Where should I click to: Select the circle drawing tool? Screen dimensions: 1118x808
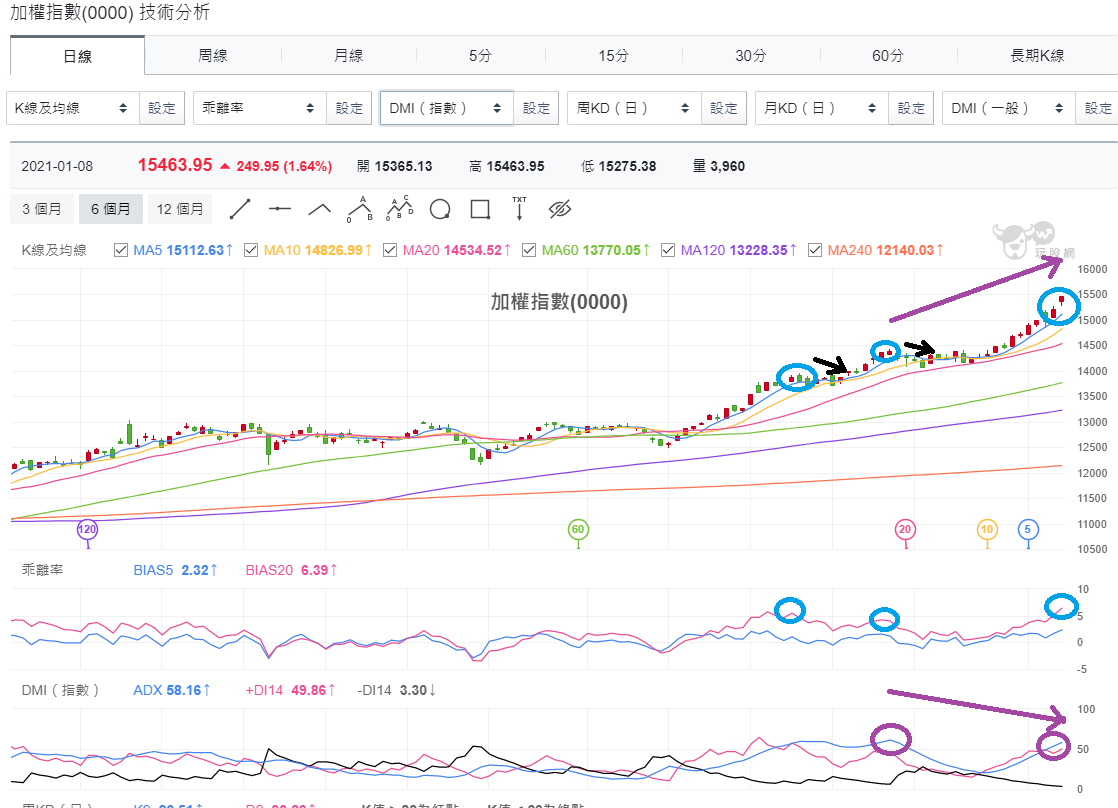click(440, 210)
